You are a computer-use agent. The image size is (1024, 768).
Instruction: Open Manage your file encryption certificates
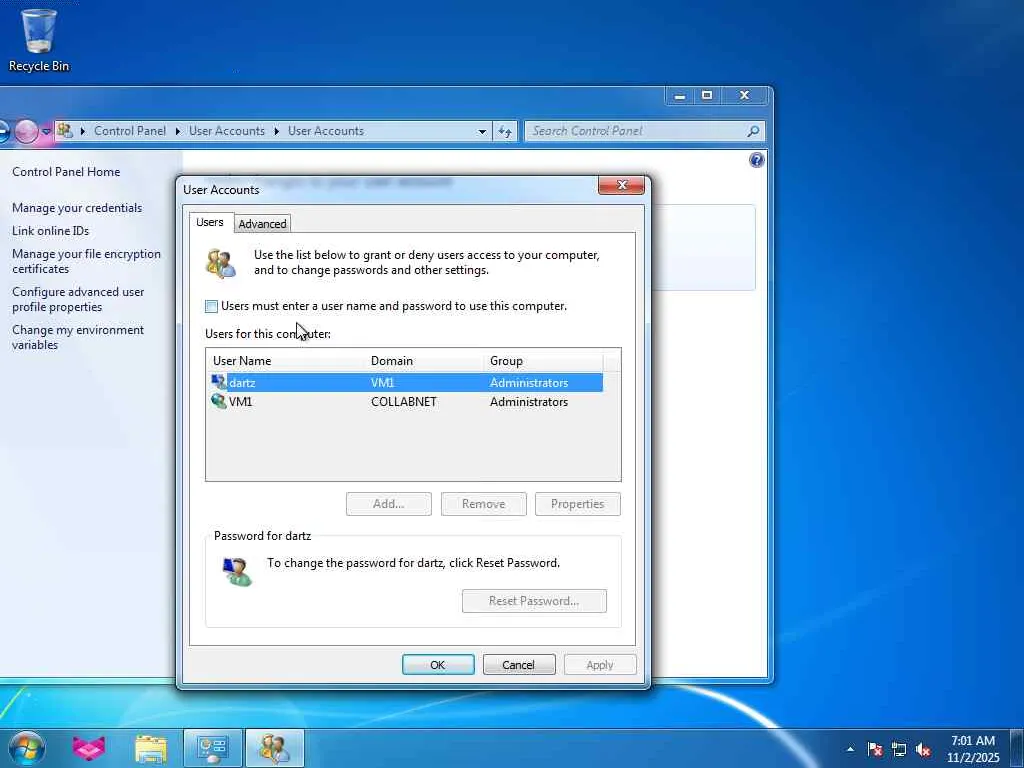[86, 261]
